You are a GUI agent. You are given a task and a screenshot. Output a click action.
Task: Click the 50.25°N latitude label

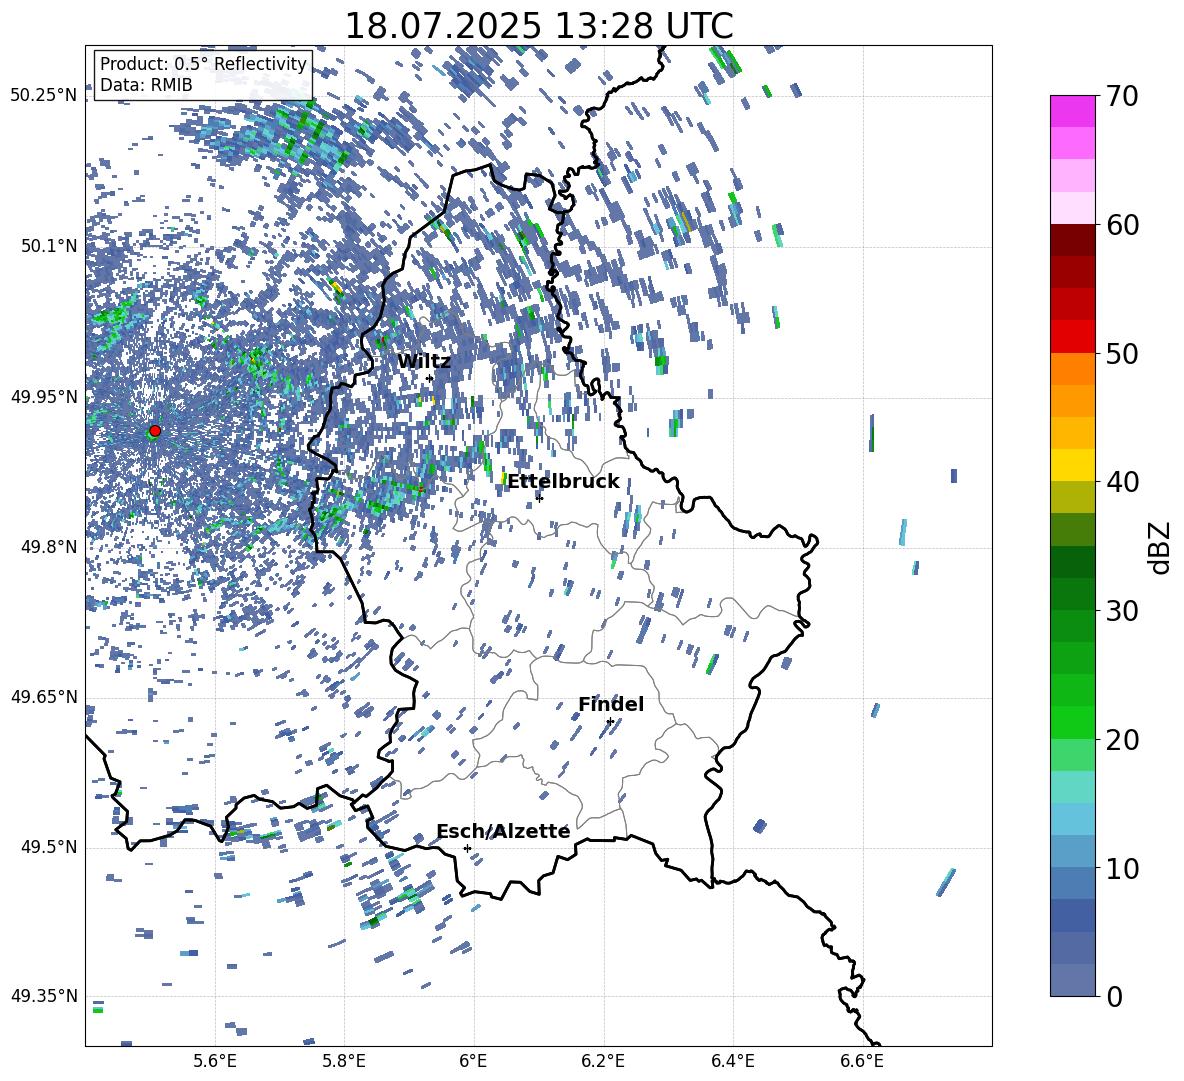point(45,96)
